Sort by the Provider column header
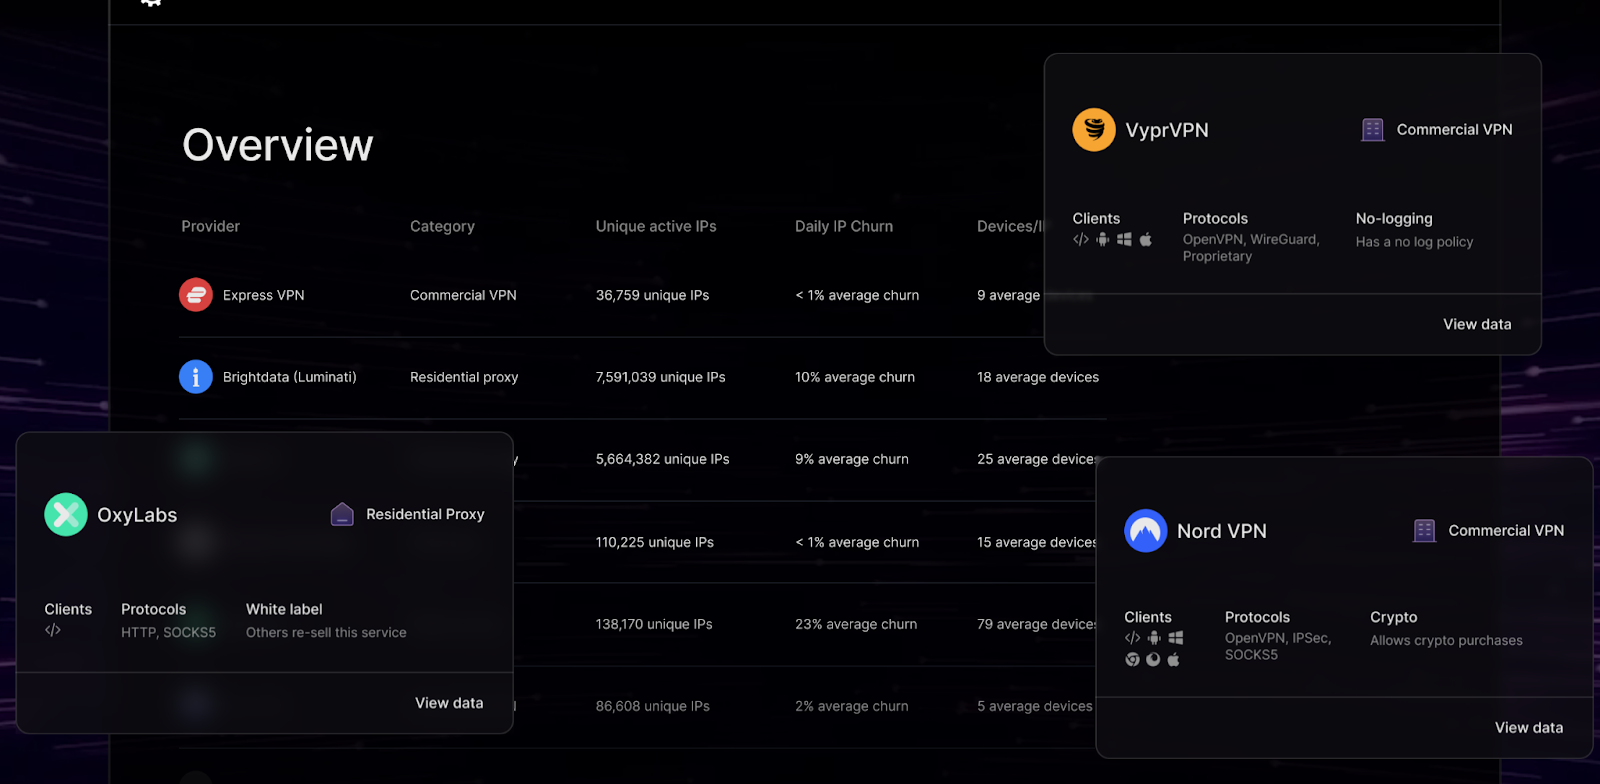The height and width of the screenshot is (784, 1600). [211, 226]
